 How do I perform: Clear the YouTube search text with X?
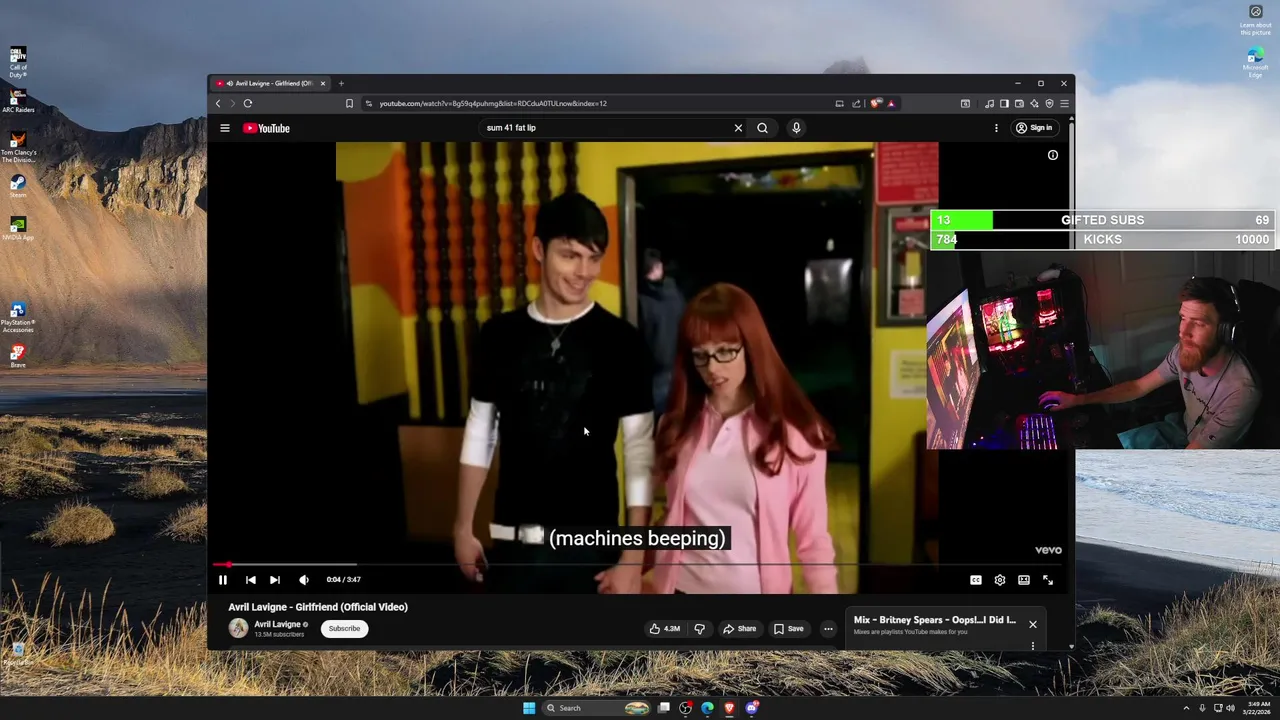click(738, 128)
